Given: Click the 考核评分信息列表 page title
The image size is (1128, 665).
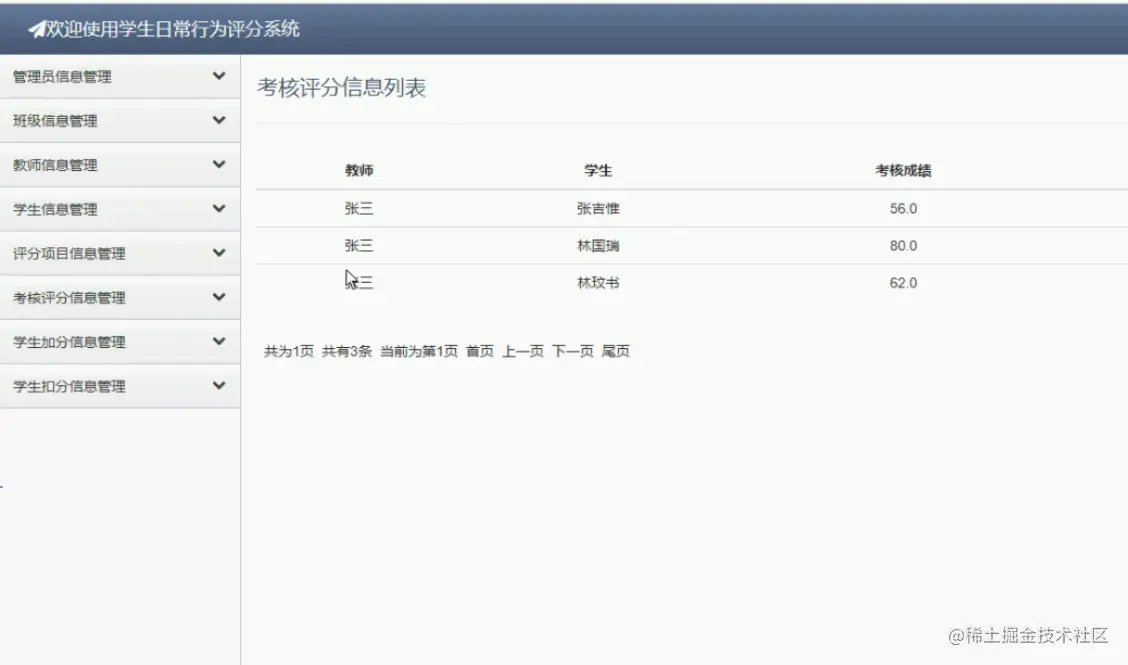Looking at the screenshot, I should click(x=339, y=87).
